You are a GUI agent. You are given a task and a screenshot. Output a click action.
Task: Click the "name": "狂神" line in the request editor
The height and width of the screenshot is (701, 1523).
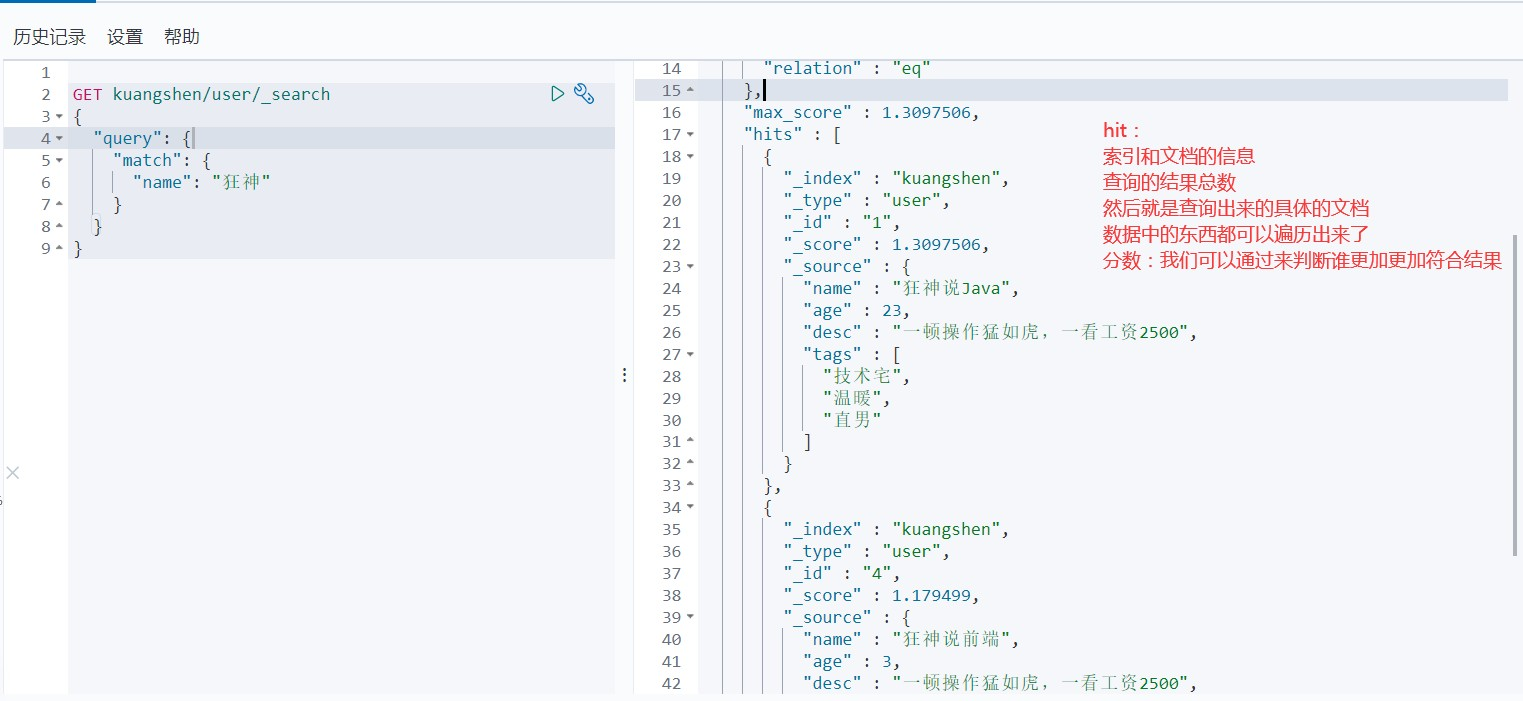(201, 182)
